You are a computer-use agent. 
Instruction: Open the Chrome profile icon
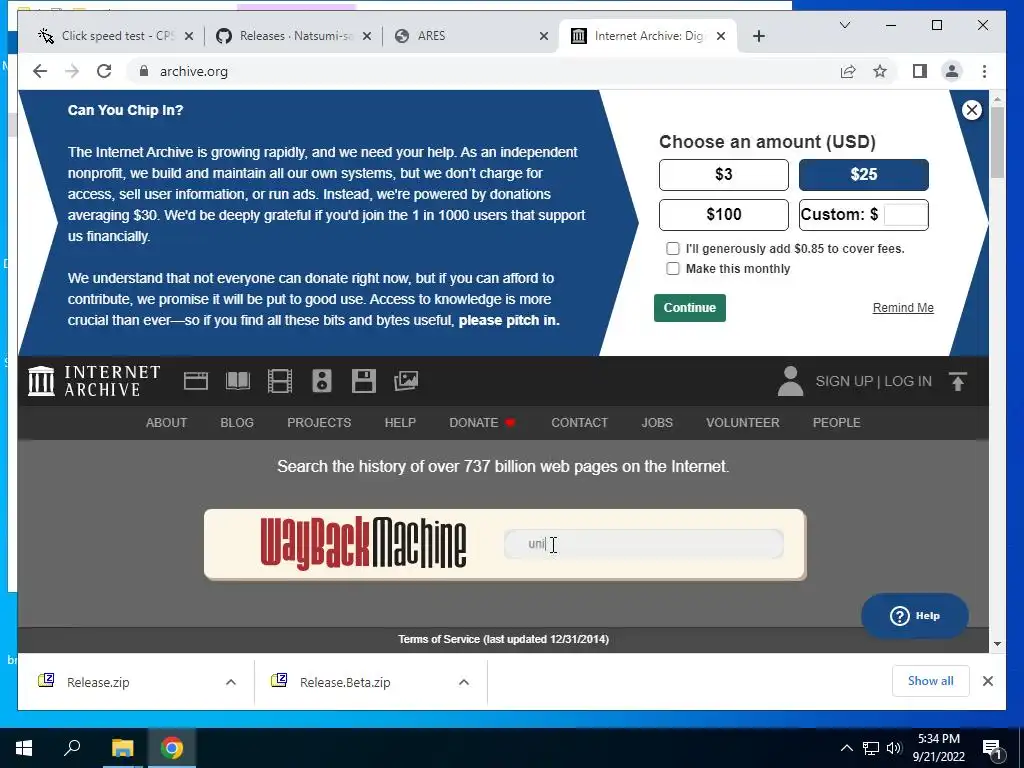click(x=952, y=71)
